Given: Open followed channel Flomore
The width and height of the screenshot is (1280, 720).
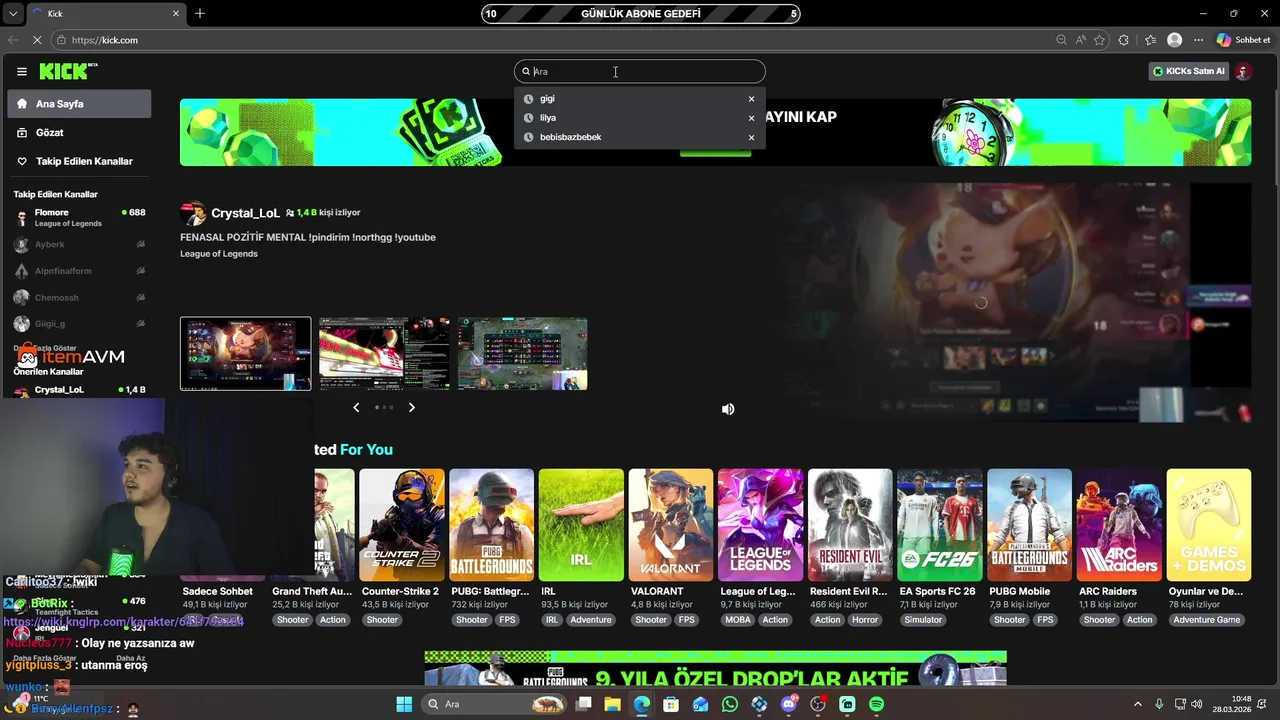Looking at the screenshot, I should (x=79, y=217).
